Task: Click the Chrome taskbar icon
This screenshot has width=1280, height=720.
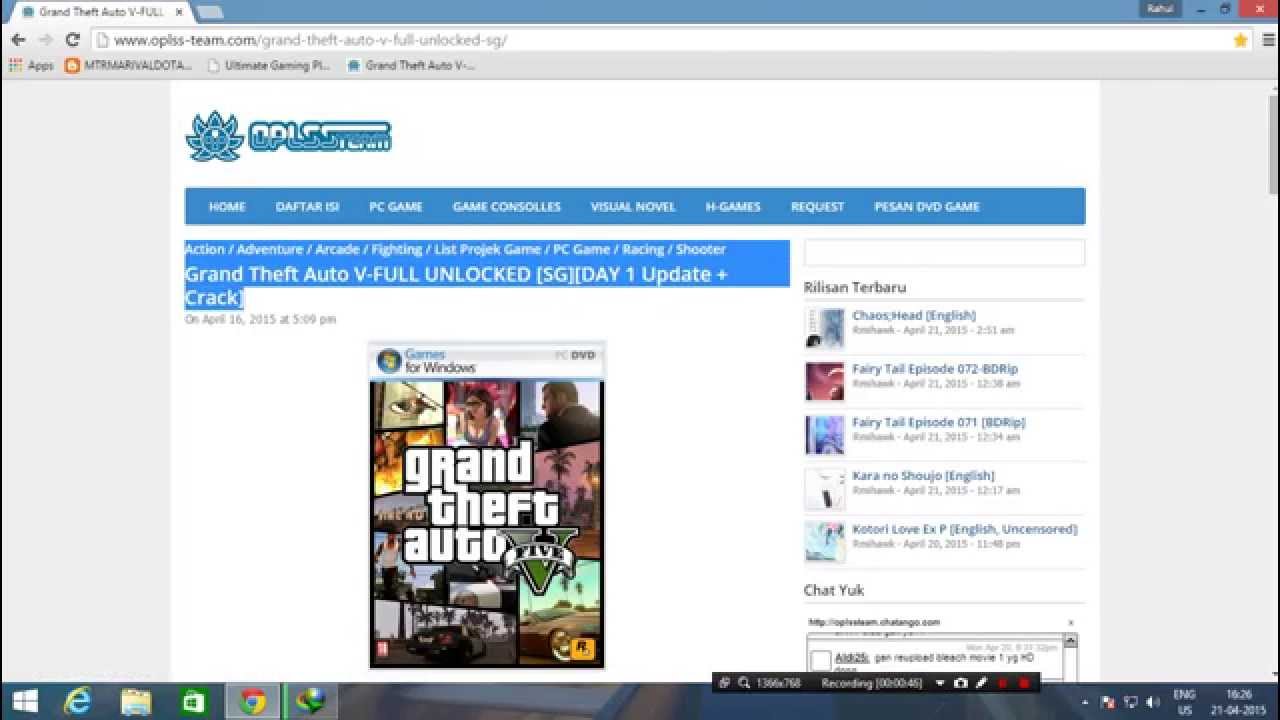Action: coord(253,702)
